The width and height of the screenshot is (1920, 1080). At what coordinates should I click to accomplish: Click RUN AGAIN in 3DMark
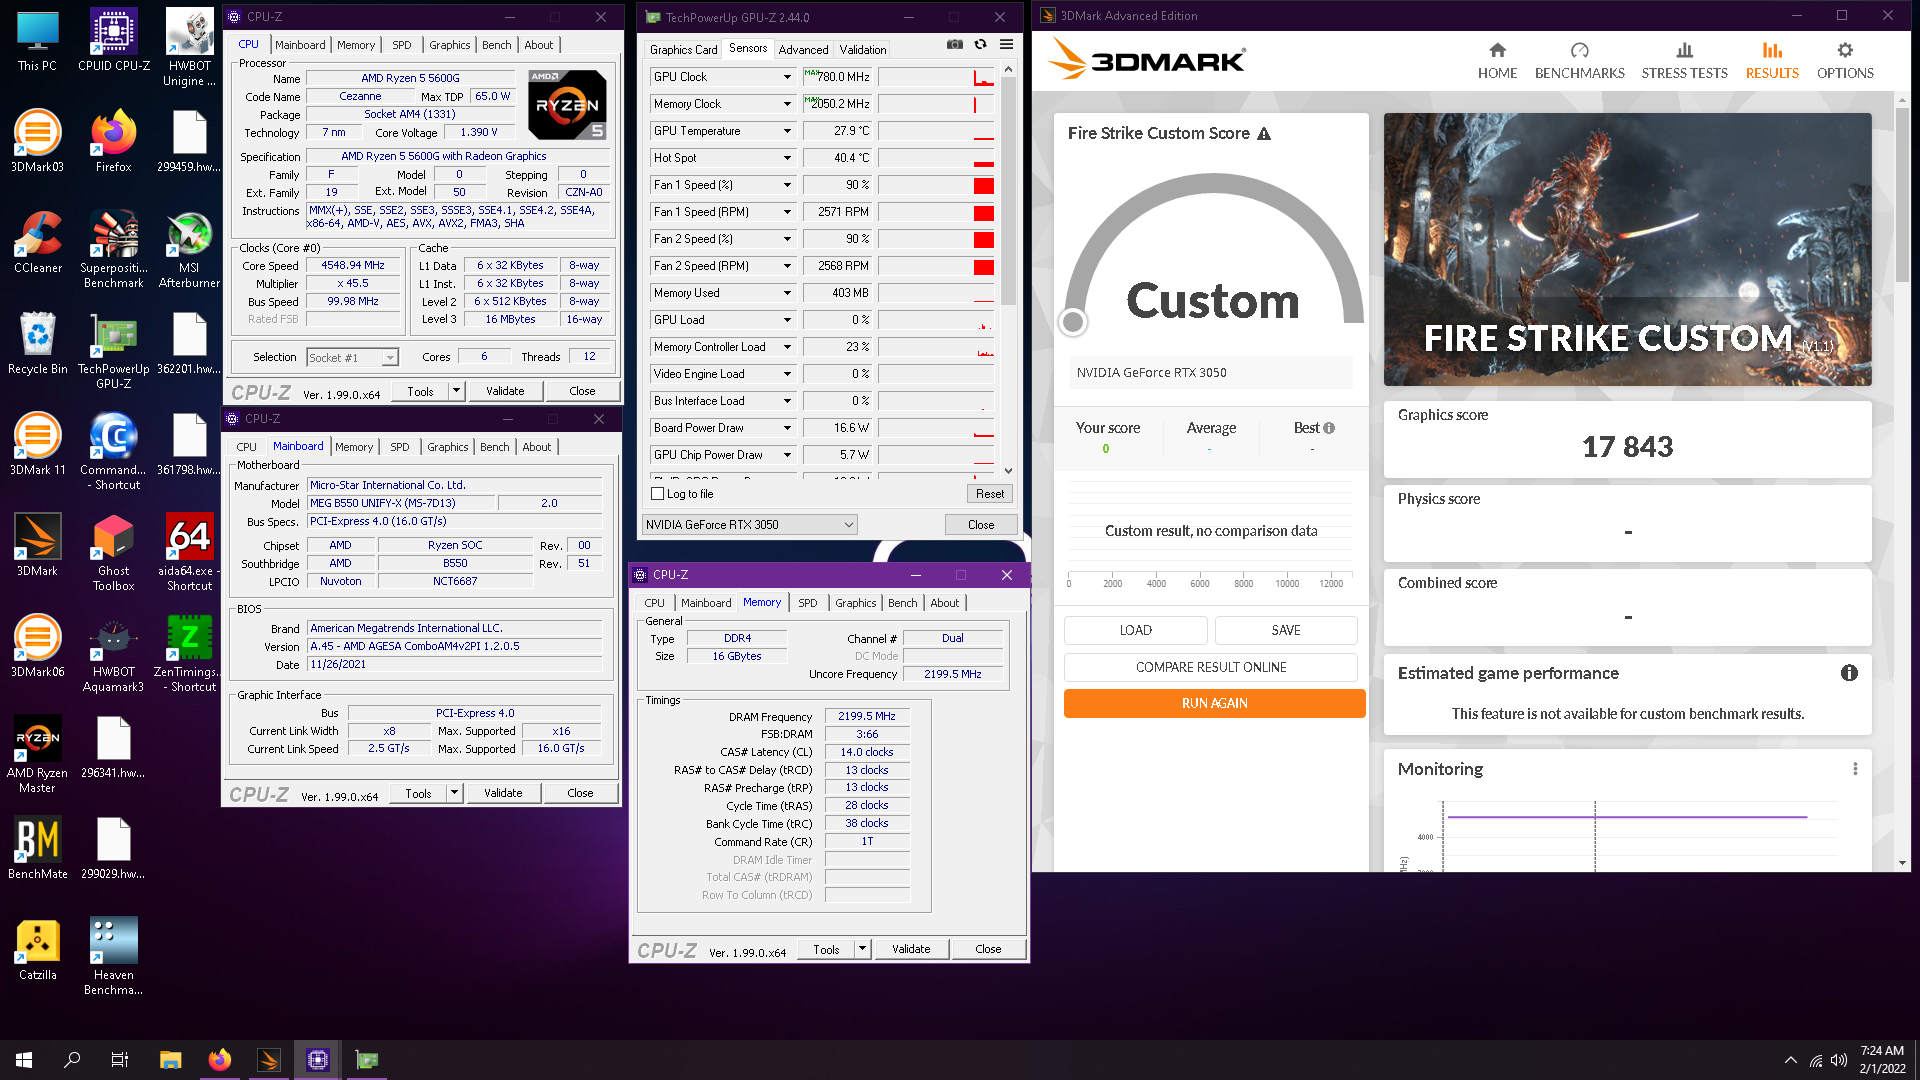[1214, 703]
